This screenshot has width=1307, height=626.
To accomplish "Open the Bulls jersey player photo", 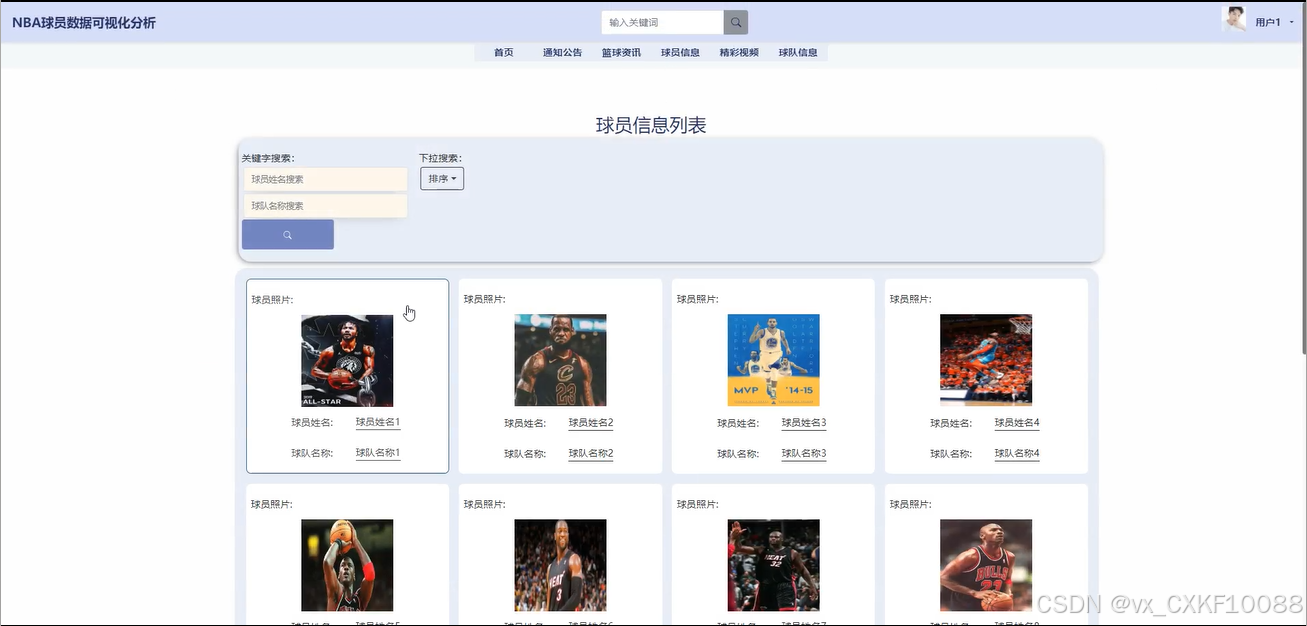I will 986,565.
